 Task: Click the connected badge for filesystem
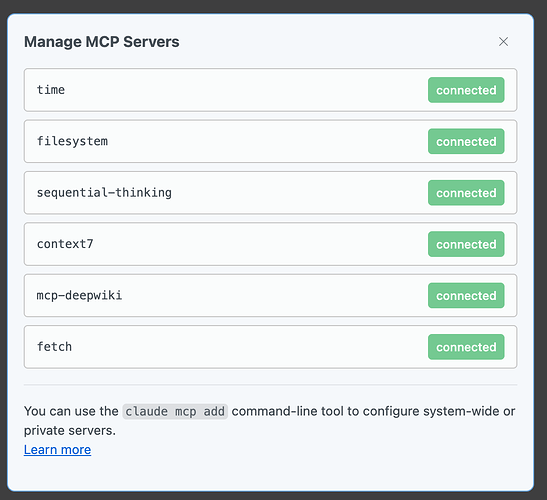click(x=466, y=141)
